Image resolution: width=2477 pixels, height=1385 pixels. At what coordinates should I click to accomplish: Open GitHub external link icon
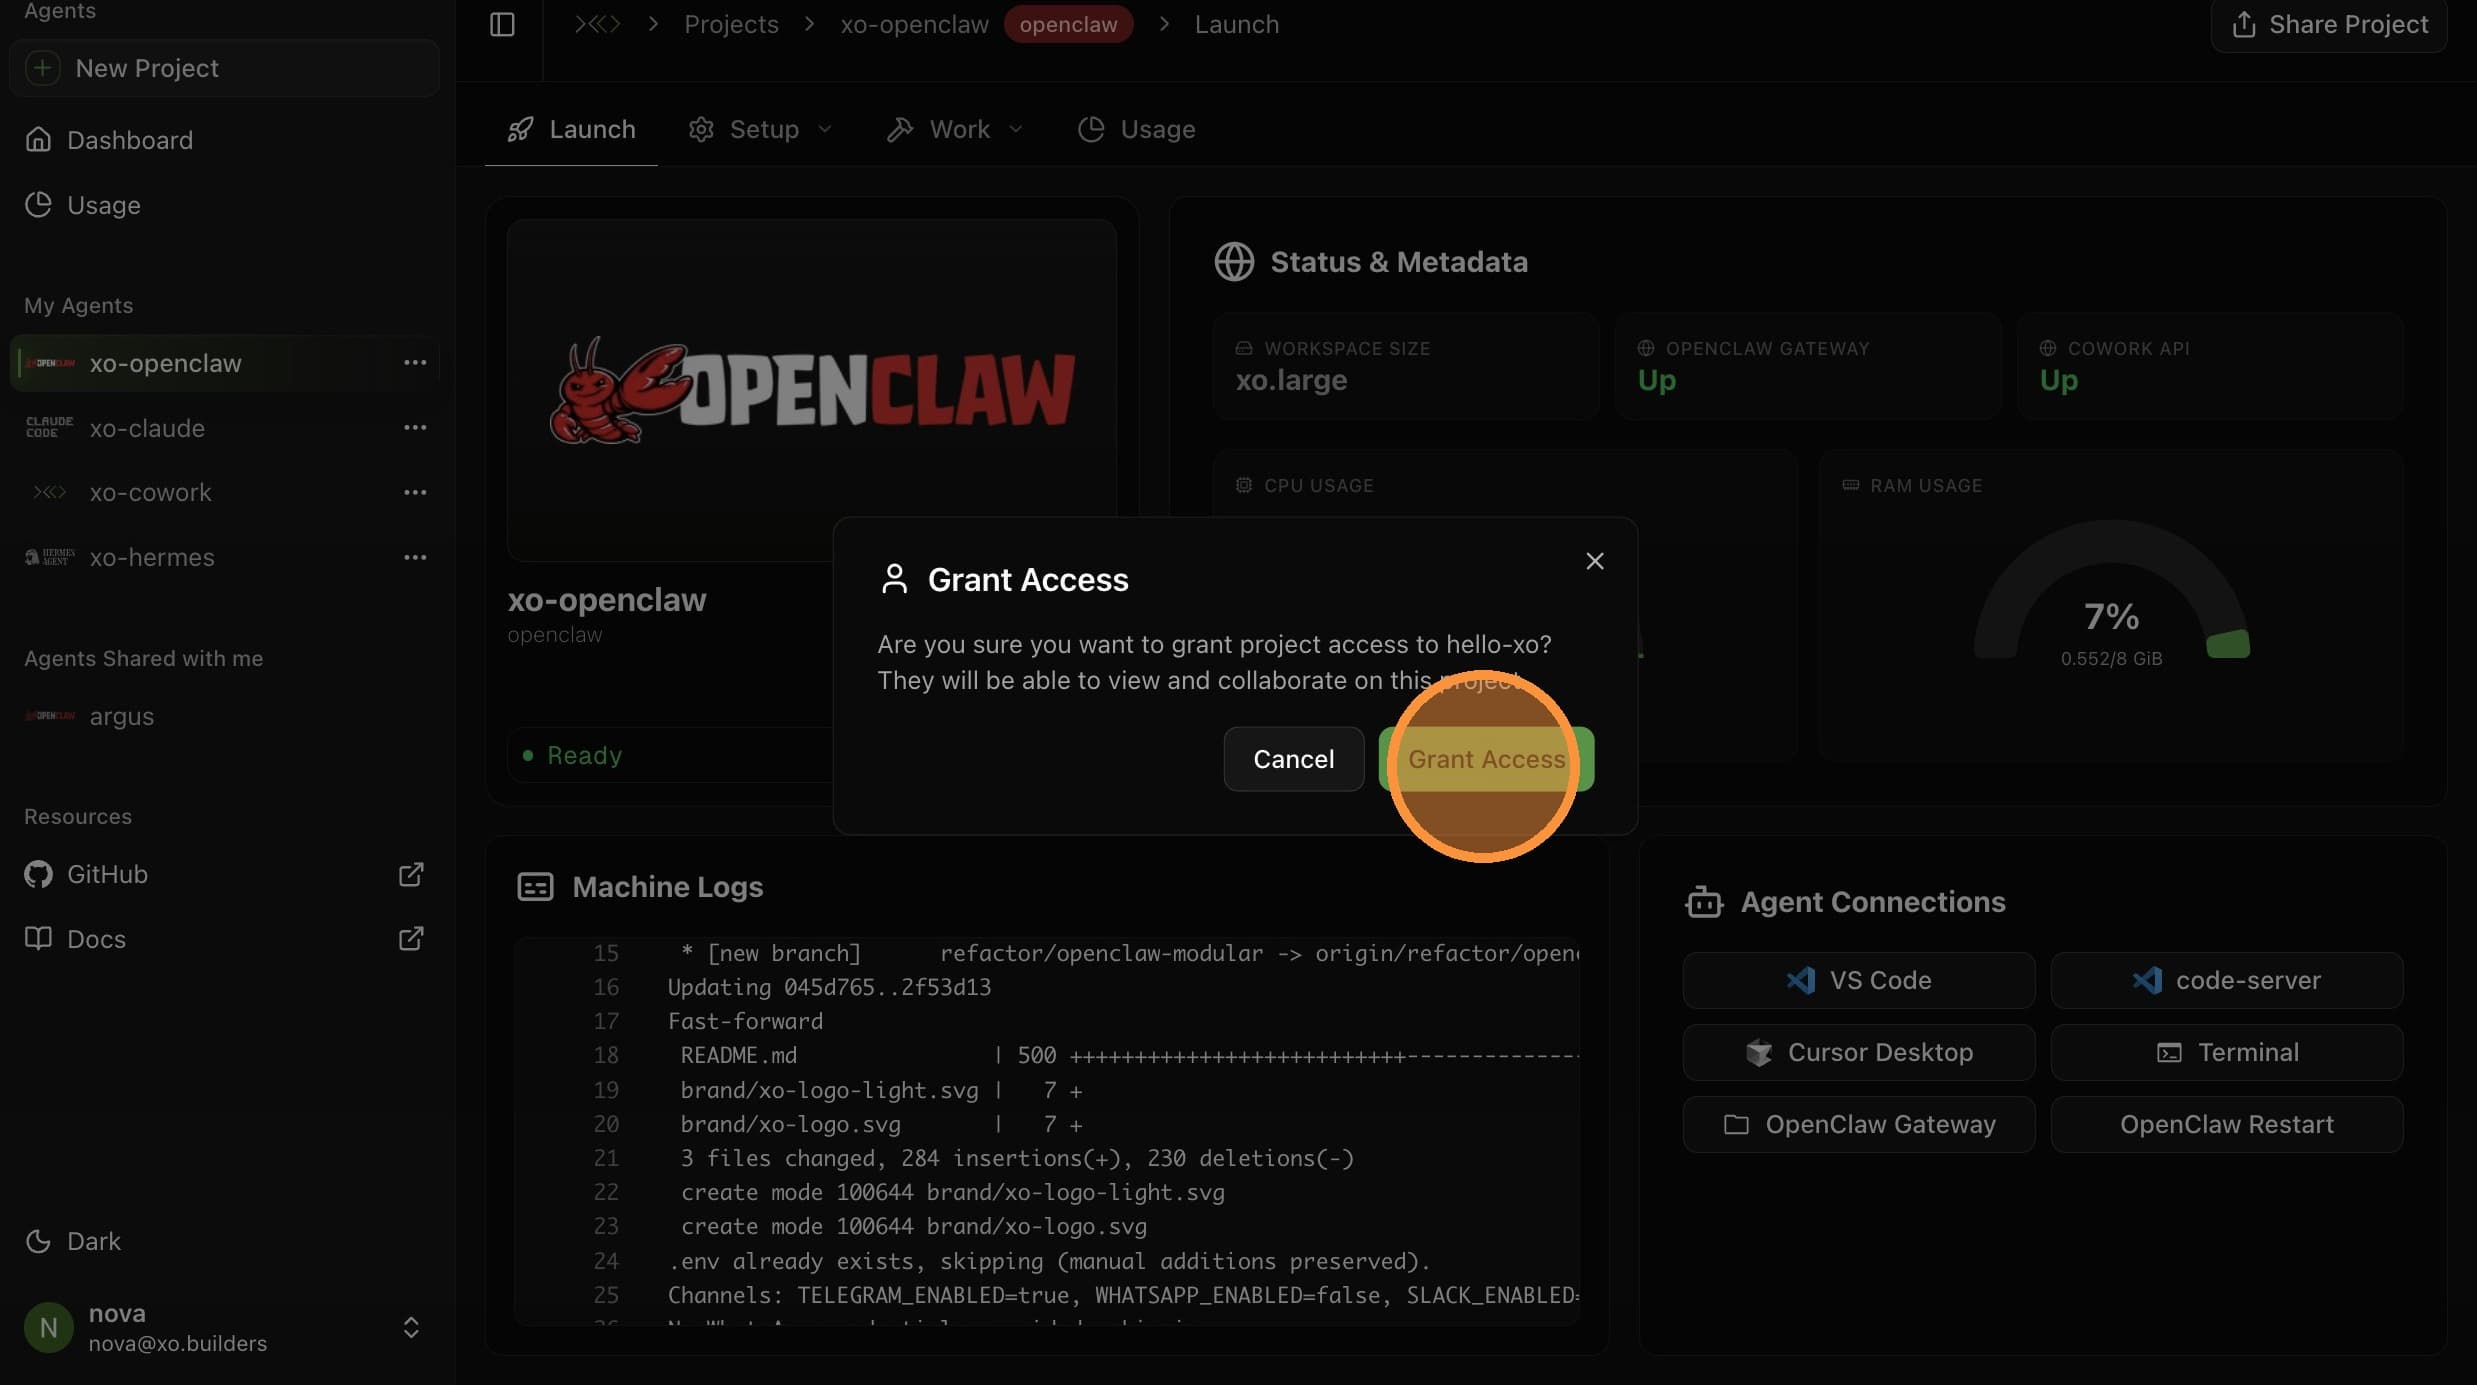[x=411, y=874]
